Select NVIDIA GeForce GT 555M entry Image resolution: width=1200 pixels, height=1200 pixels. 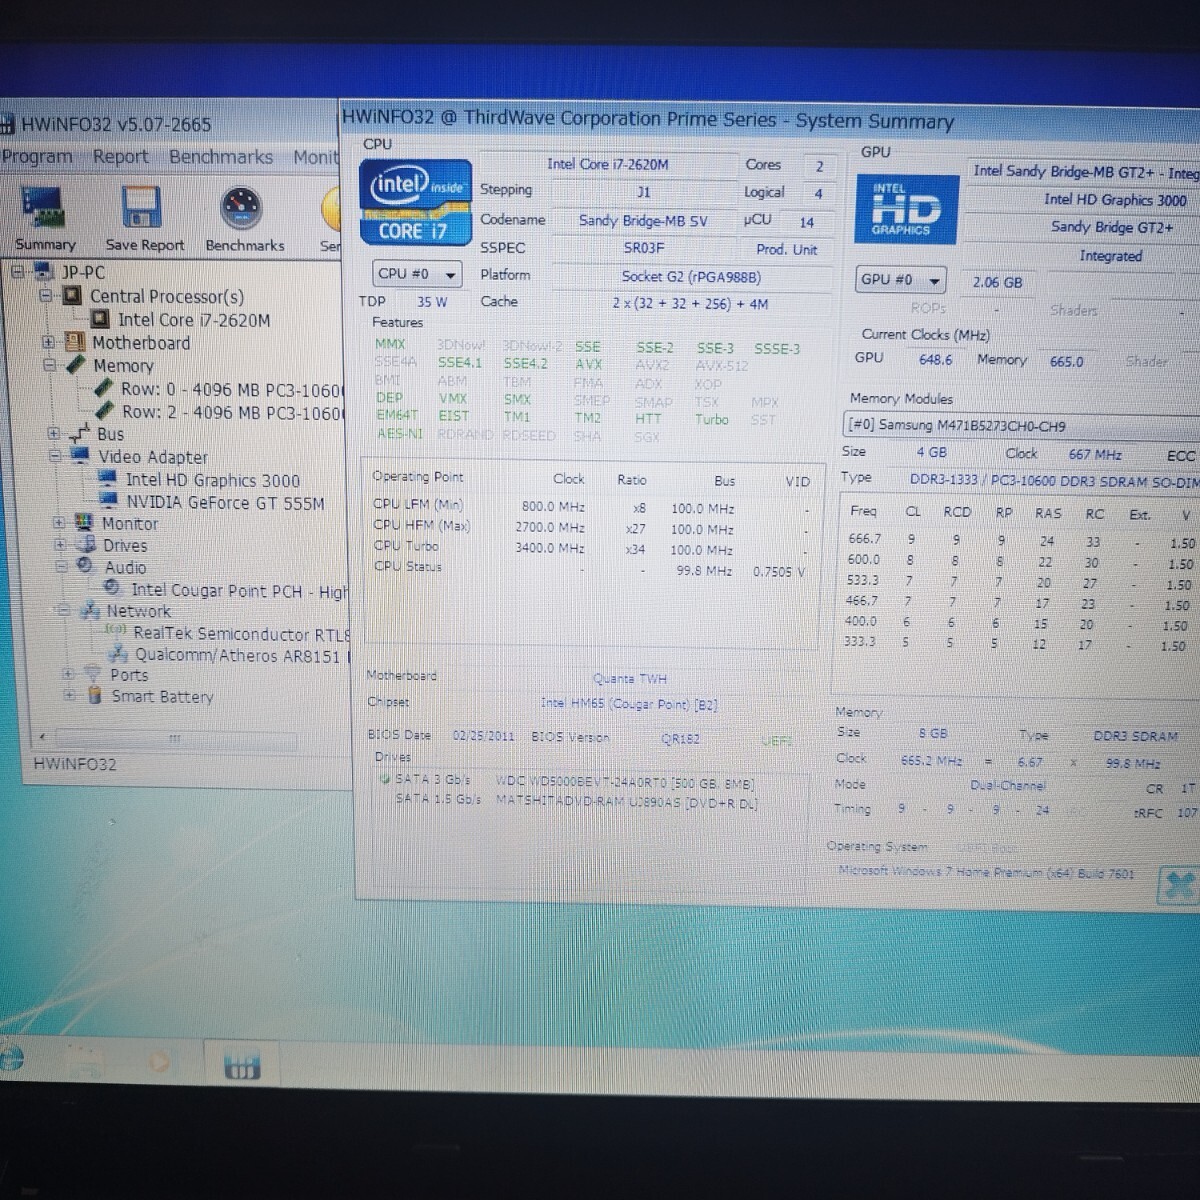click(224, 503)
